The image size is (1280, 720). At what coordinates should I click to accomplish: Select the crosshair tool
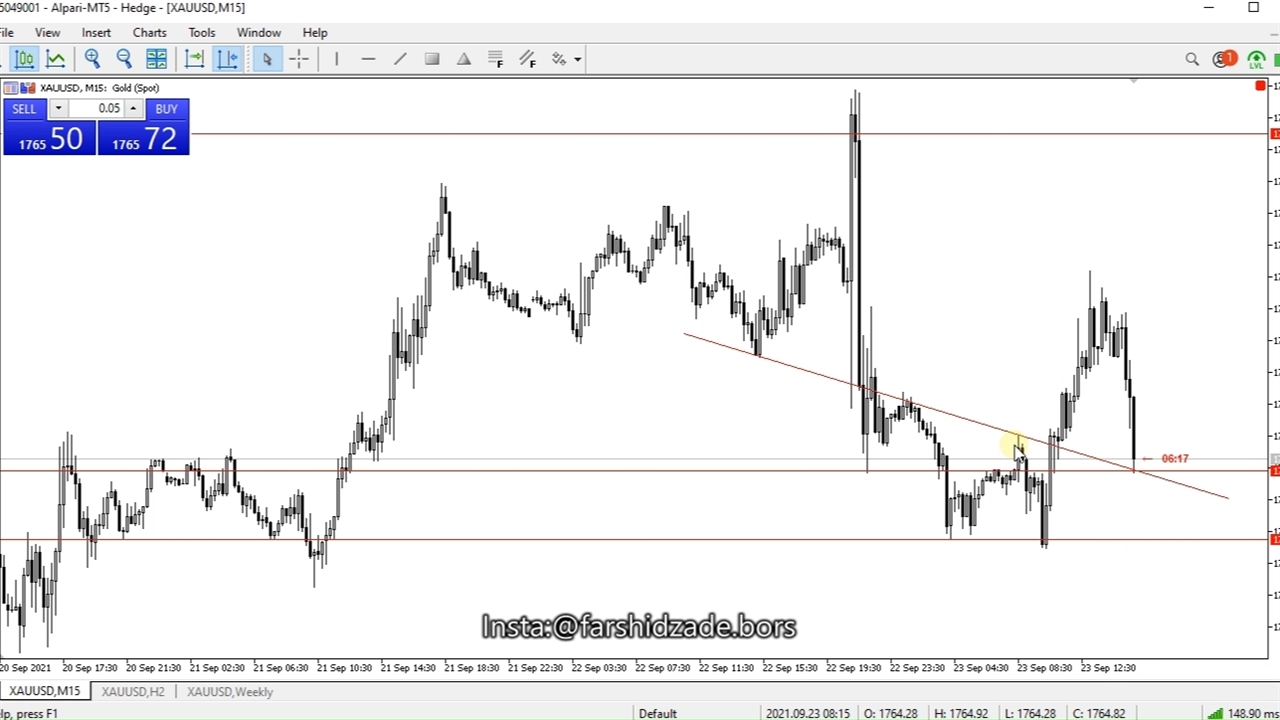pos(299,59)
